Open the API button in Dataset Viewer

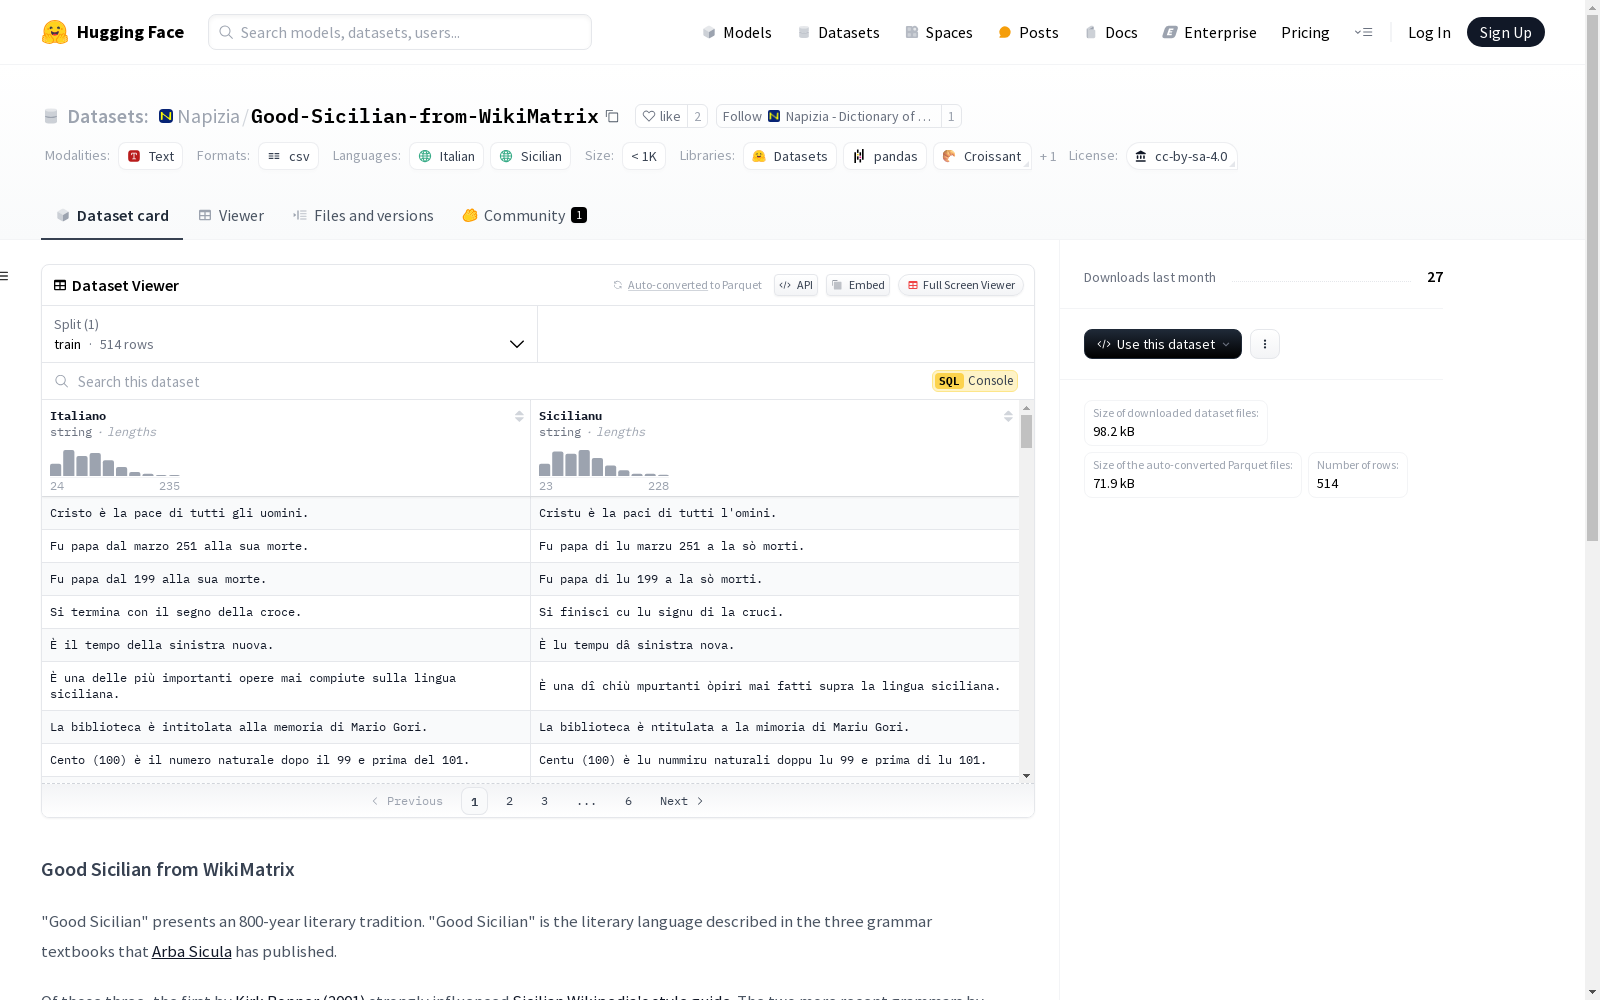click(x=796, y=285)
